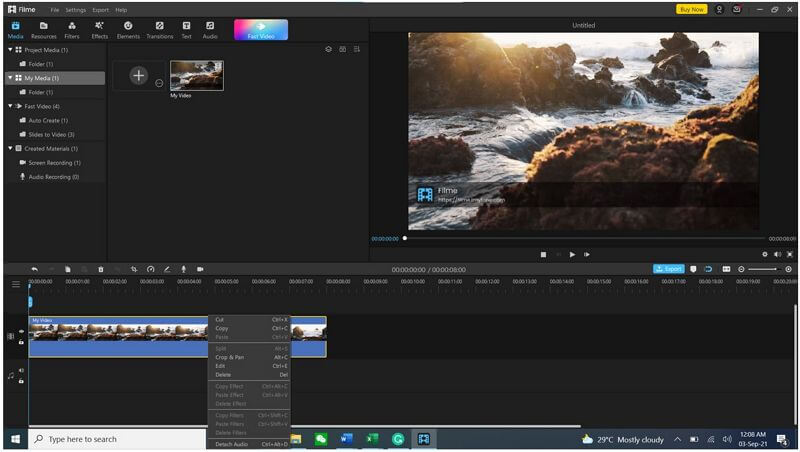Start voice recording with microphone icon

[184, 269]
